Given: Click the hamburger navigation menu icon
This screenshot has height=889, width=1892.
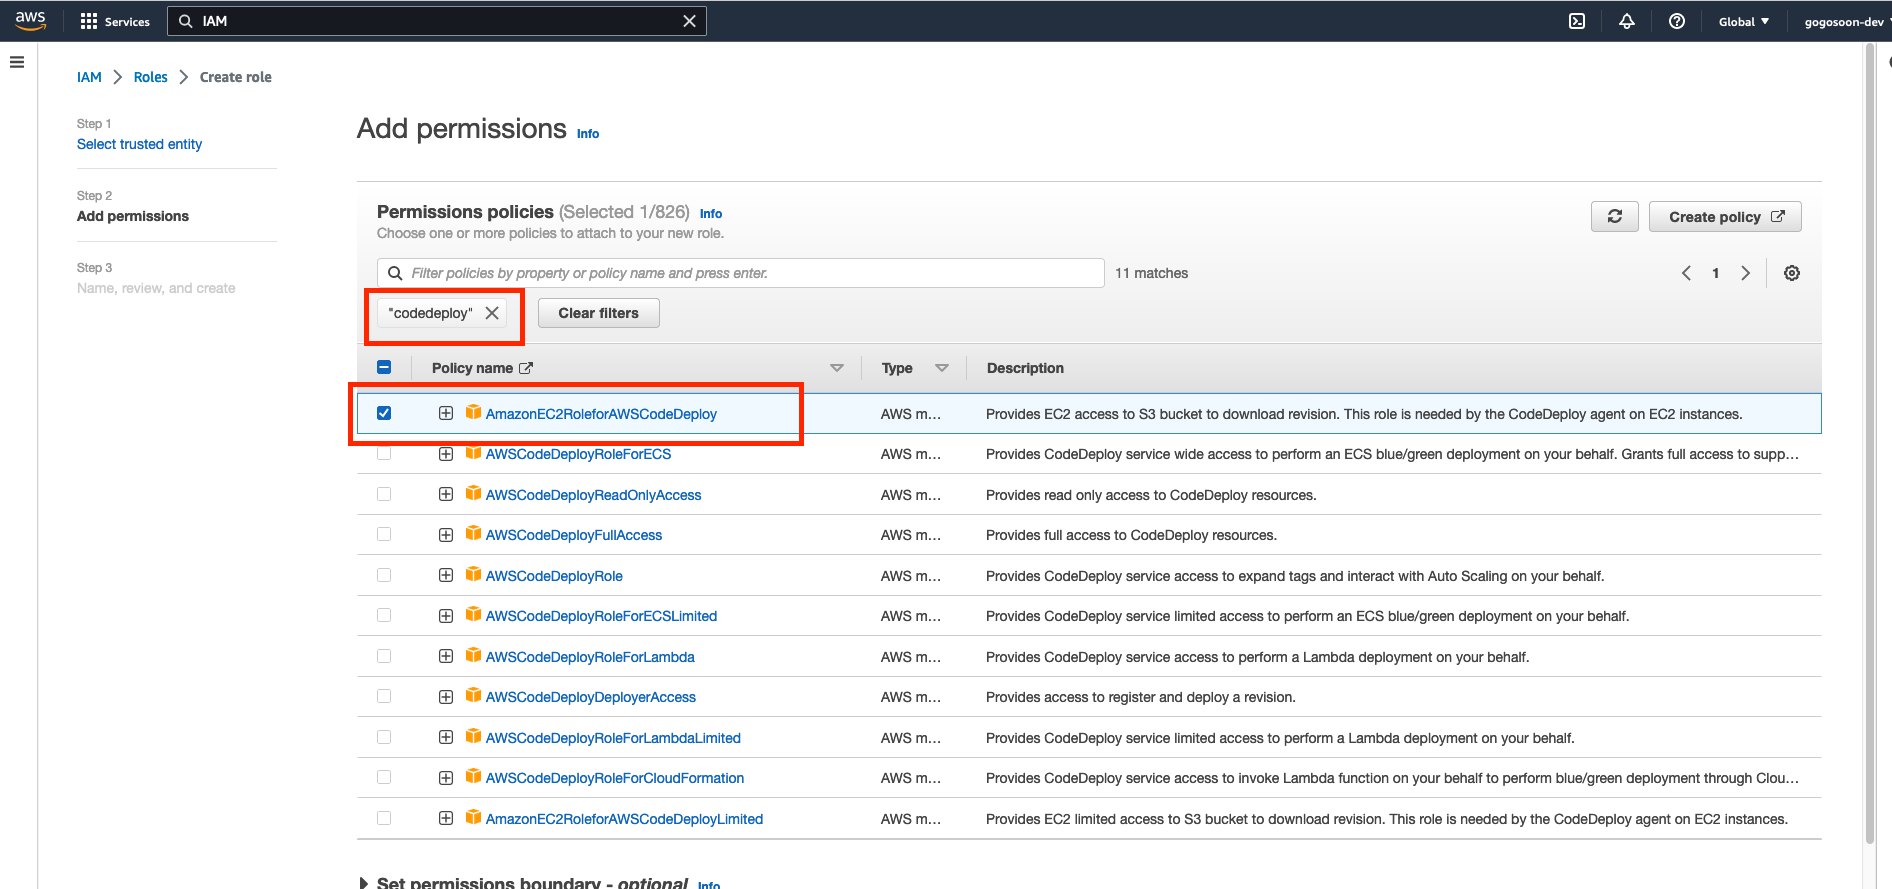Looking at the screenshot, I should 17,62.
